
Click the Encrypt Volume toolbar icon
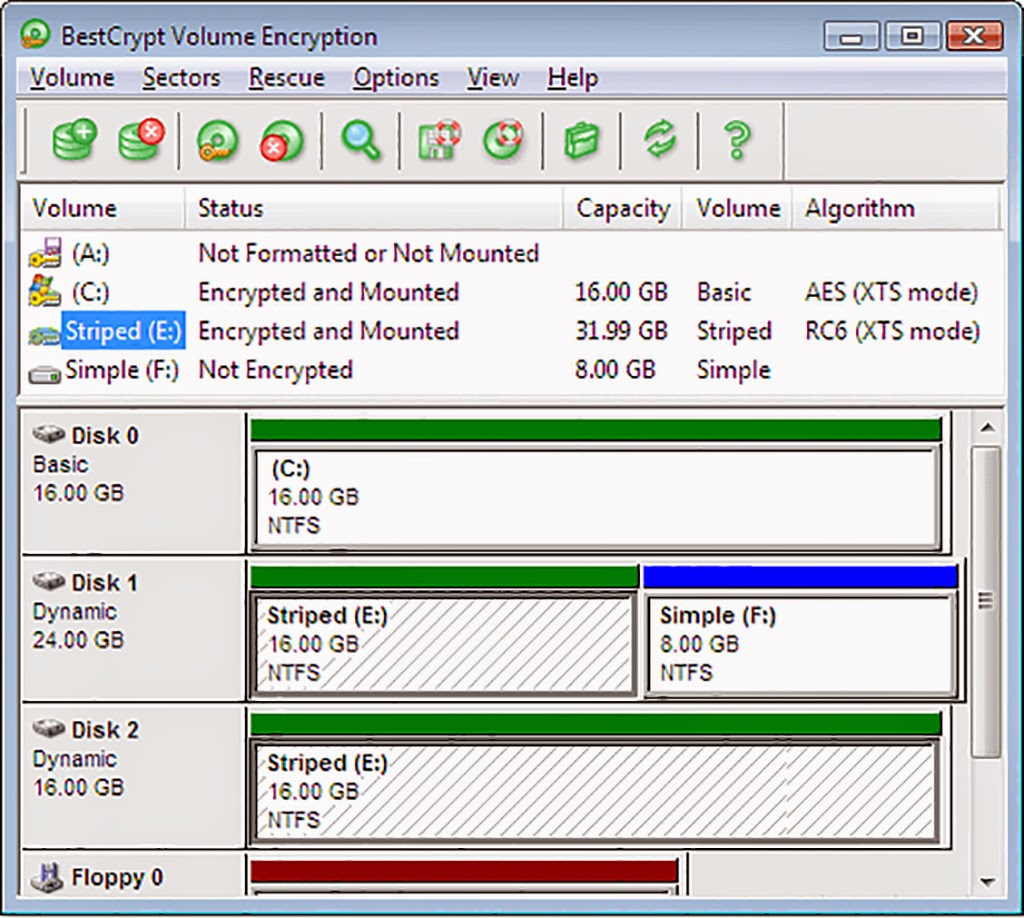pos(75,139)
